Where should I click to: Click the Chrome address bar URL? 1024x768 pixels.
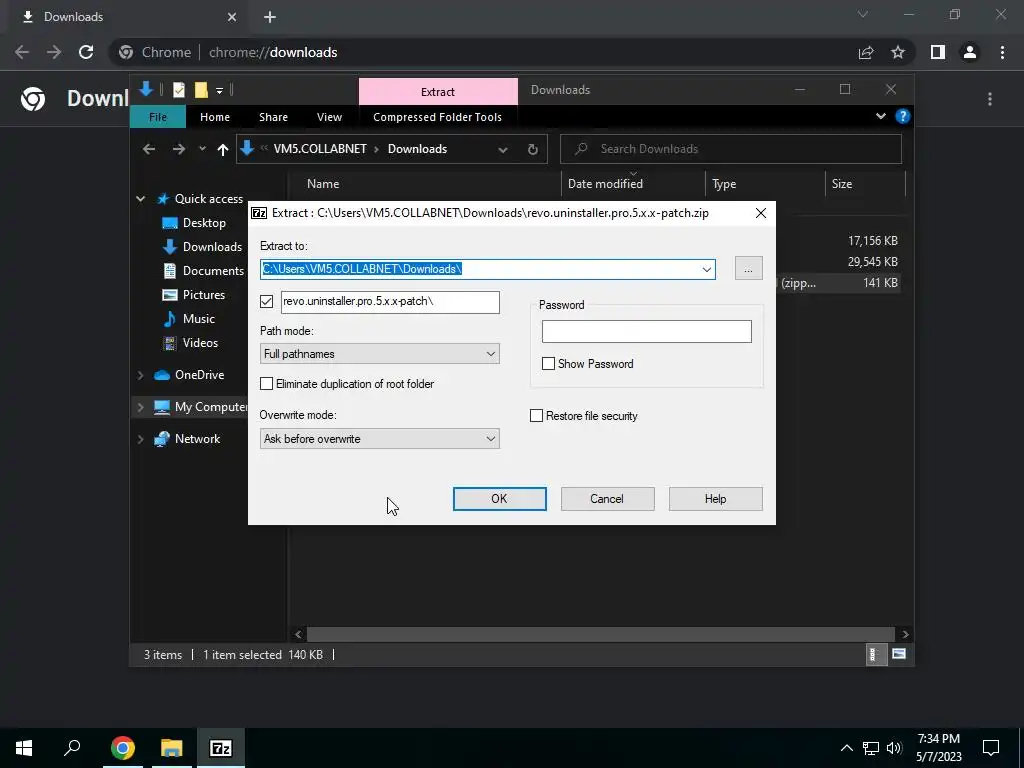(x=273, y=52)
